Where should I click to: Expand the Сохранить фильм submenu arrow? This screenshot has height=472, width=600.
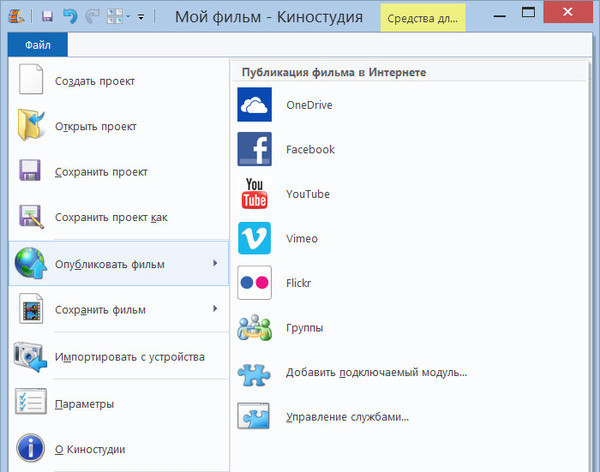pos(215,310)
